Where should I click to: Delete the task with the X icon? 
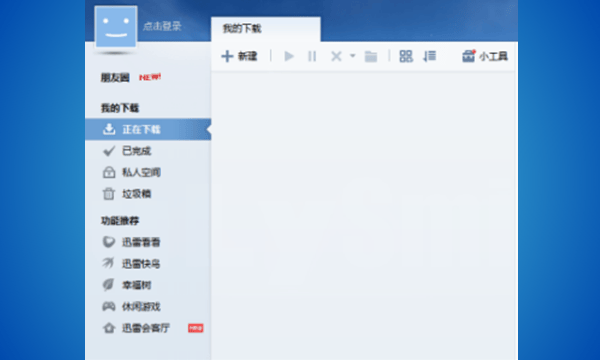coord(336,57)
